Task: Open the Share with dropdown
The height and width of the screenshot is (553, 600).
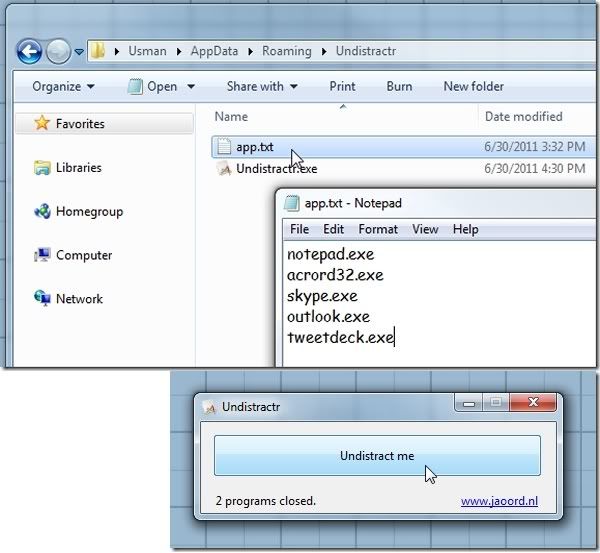Action: pyautogui.click(x=262, y=86)
